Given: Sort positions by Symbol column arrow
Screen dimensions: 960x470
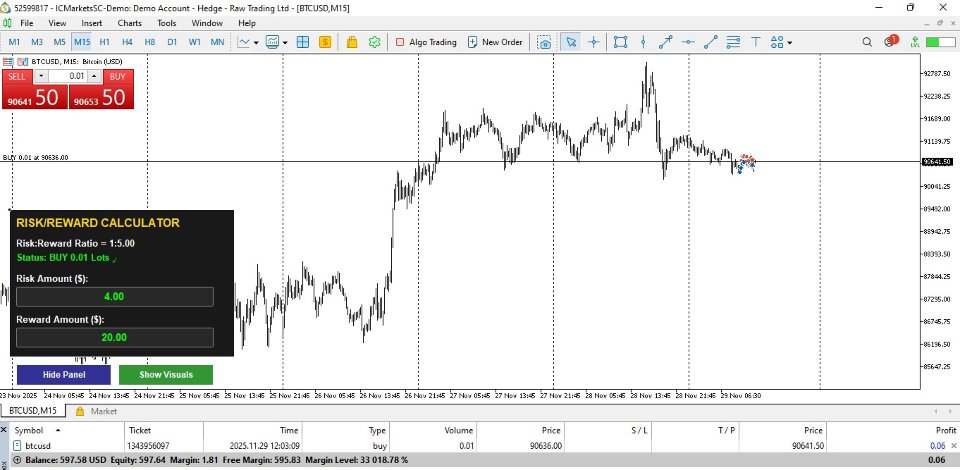Looking at the screenshot, I should coord(58,430).
